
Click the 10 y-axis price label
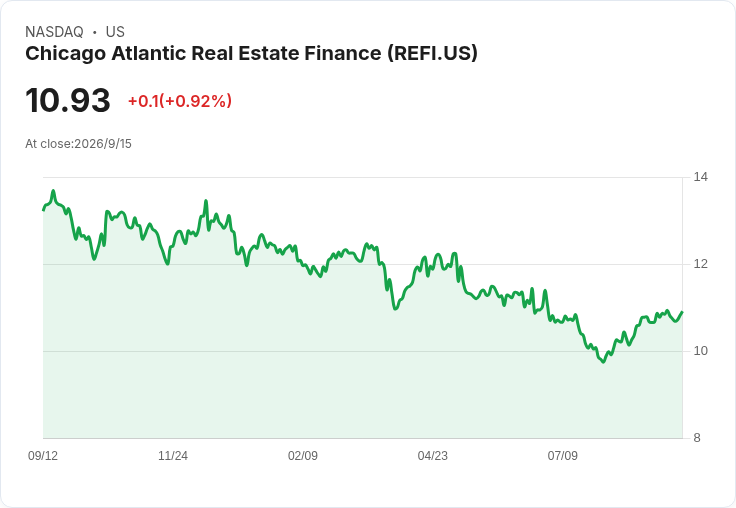700,351
